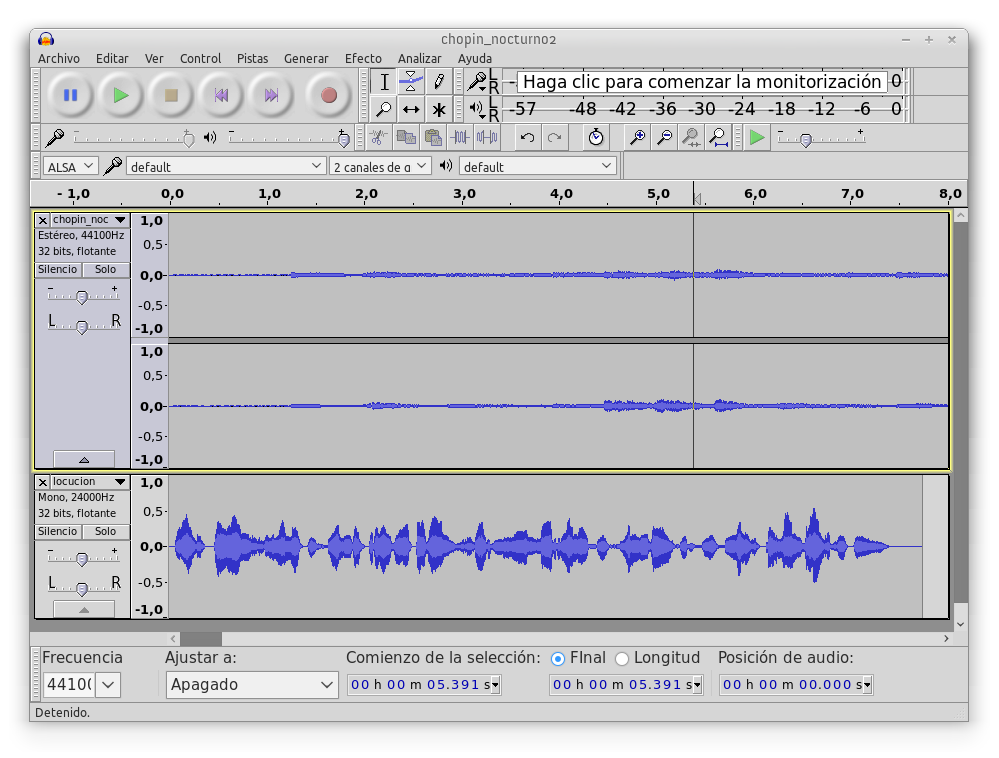
Task: Click the Silence audio icon
Action: [487, 137]
